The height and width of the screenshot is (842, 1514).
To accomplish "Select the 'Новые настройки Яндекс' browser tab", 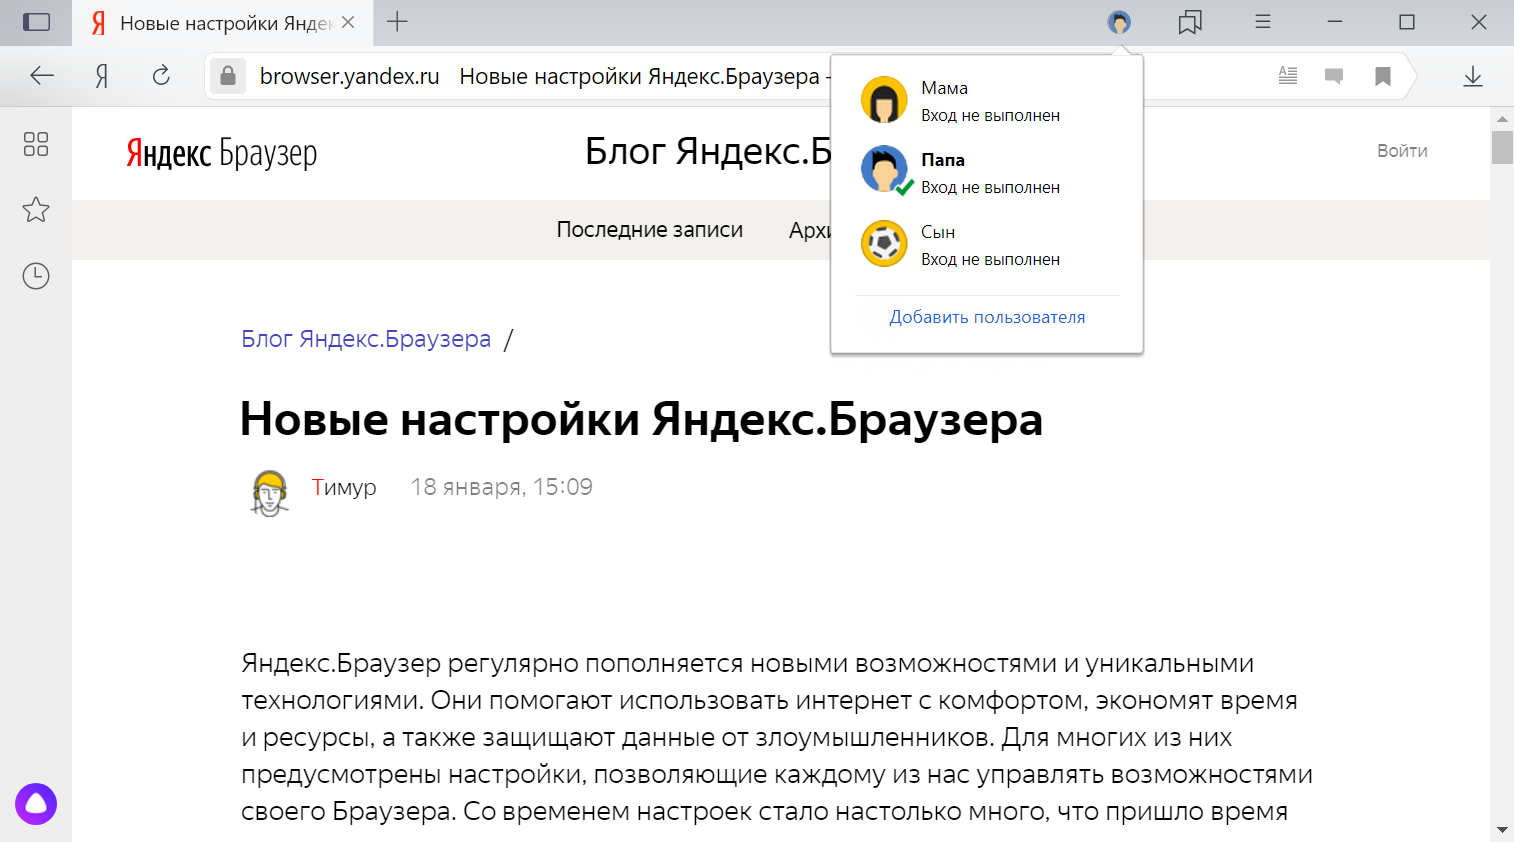I will [222, 23].
